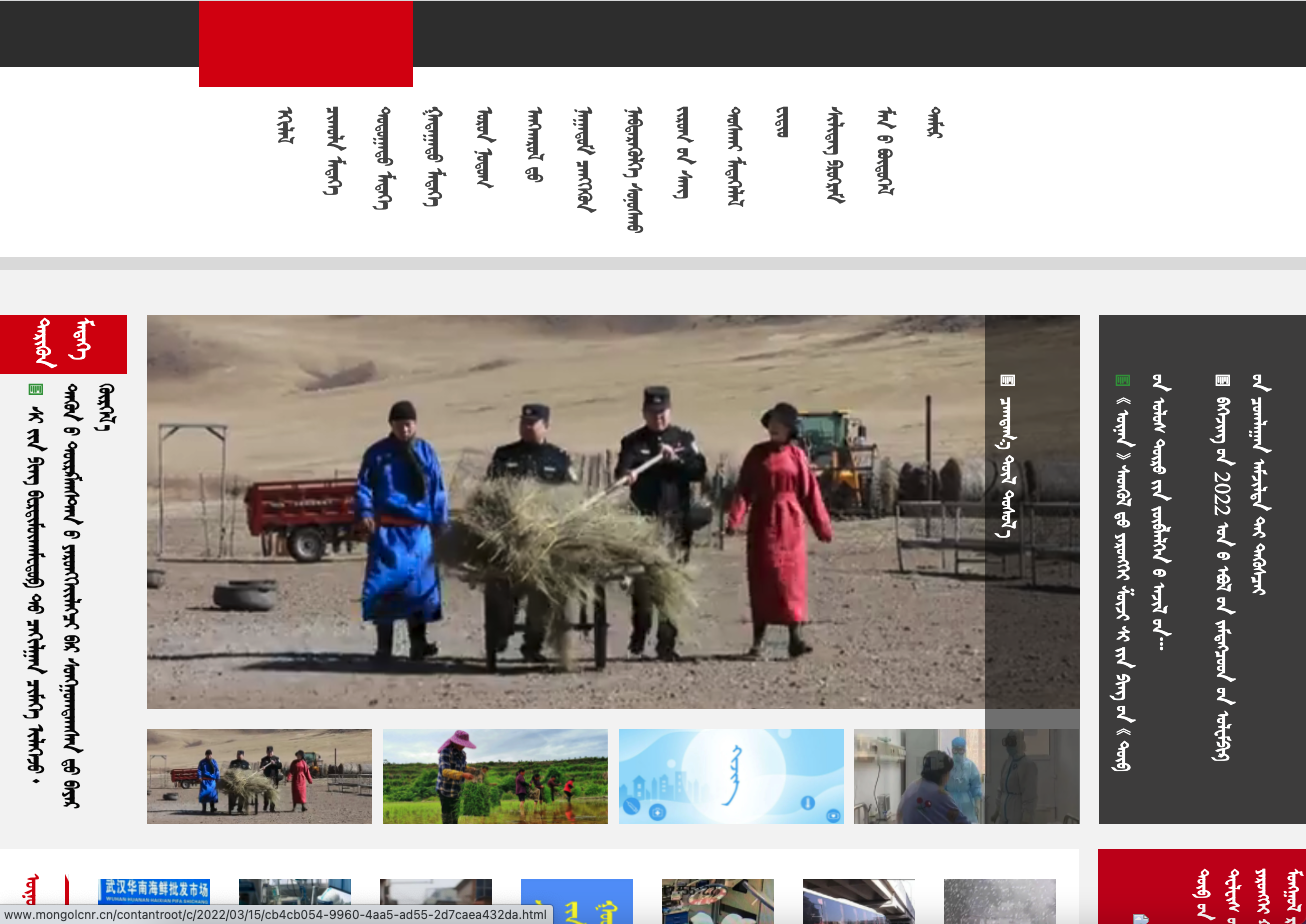Click white news icon beside the 2022 headline
This screenshot has width=1306, height=924.
(1222, 380)
